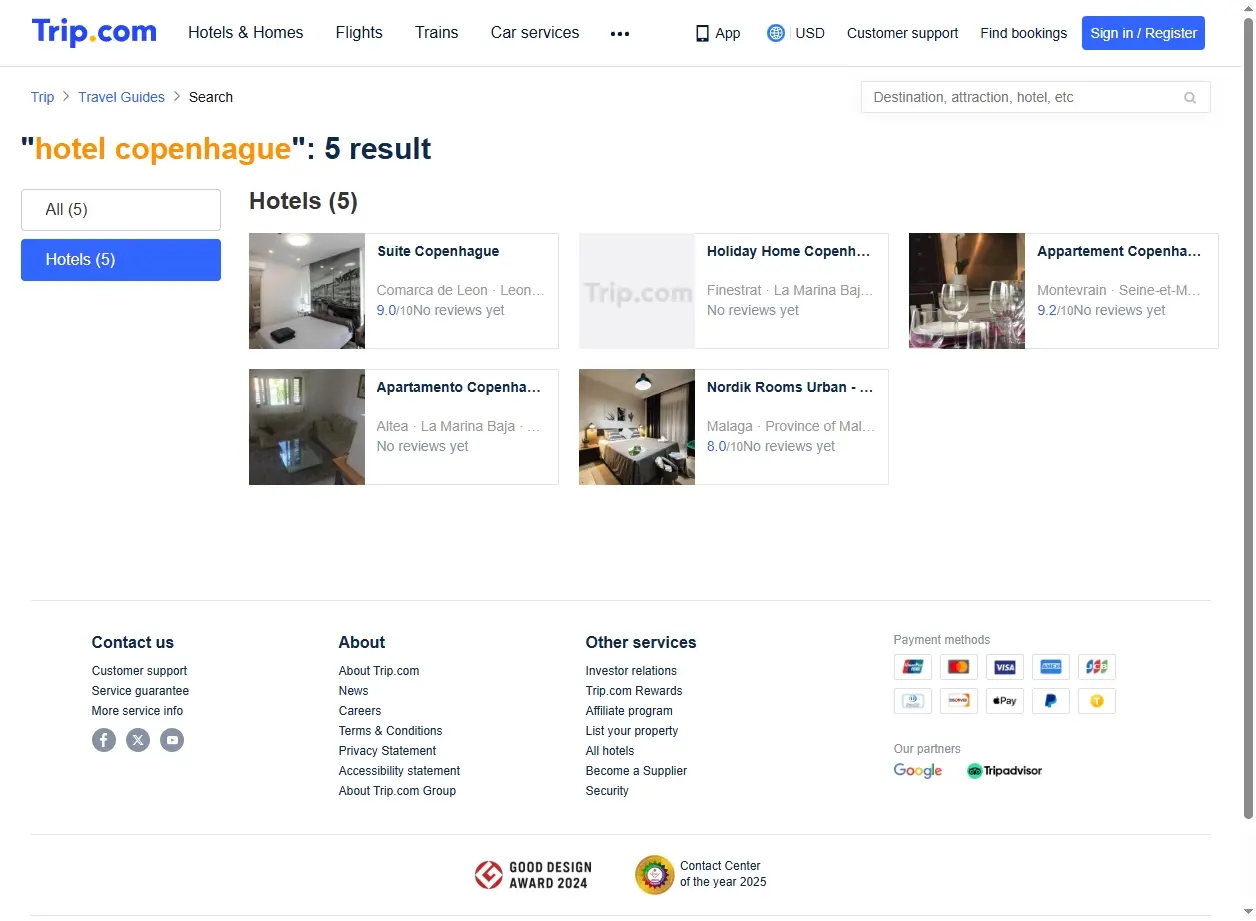Open the more options ellipsis menu
Viewport: 1256px width, 921px height.
(620, 33)
